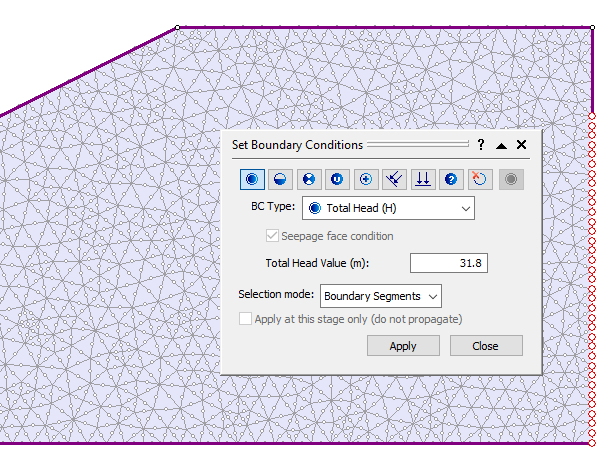Click the Apply button
The height and width of the screenshot is (467, 611).
tap(403, 346)
